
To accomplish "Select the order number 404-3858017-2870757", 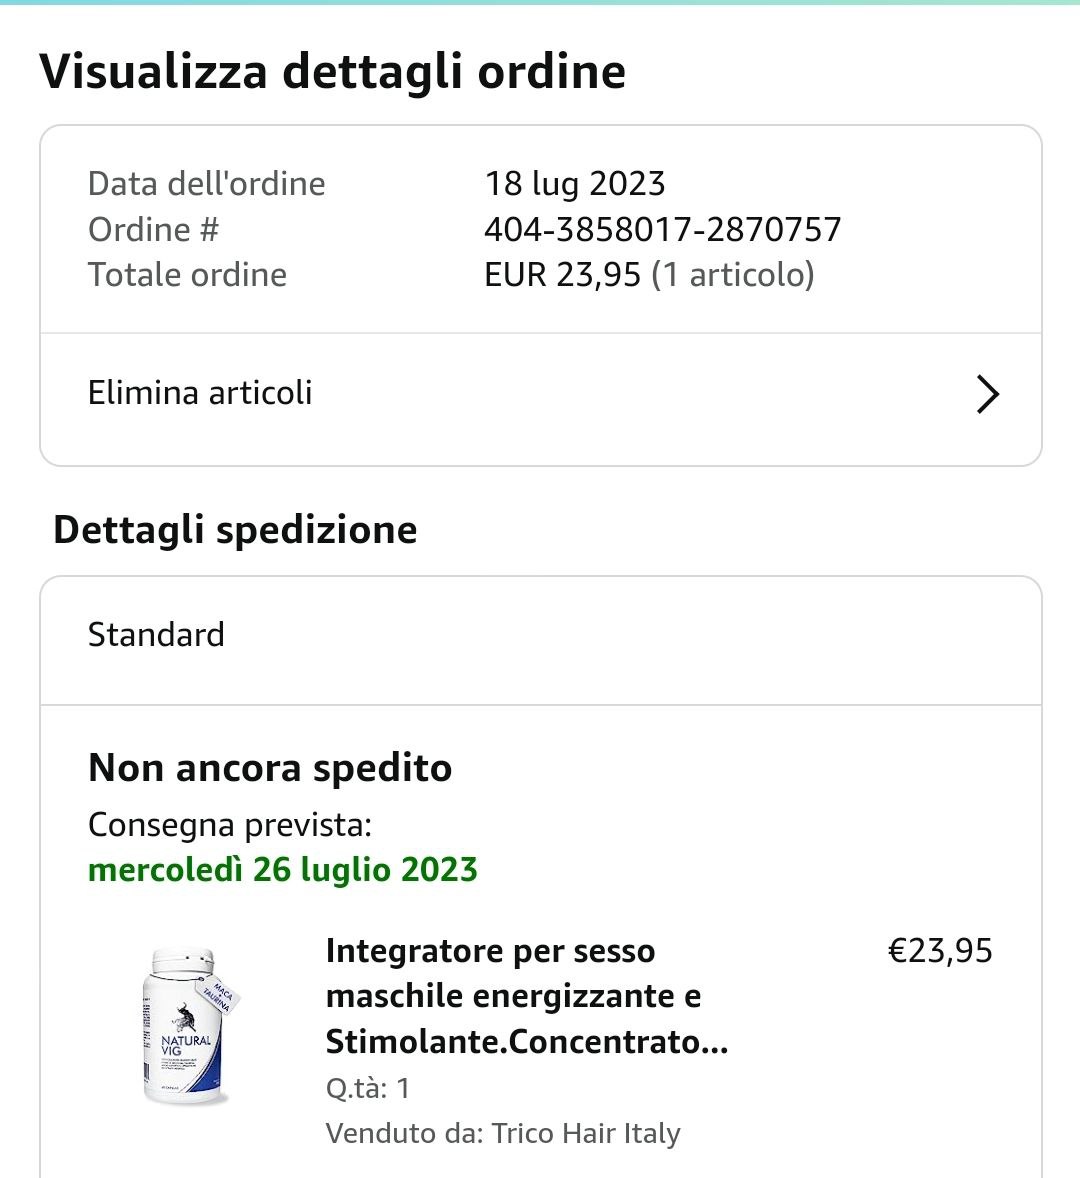I will click(662, 230).
